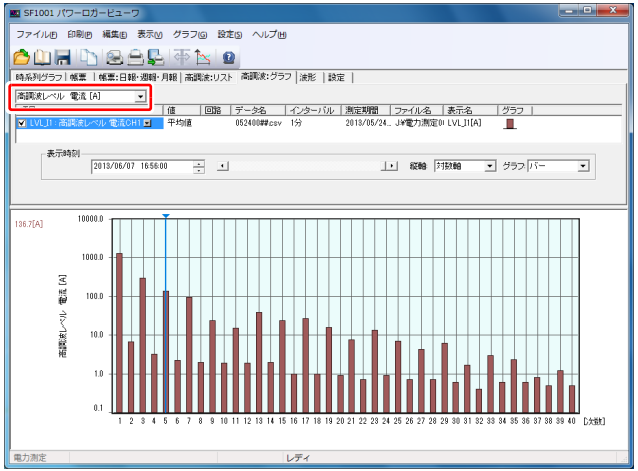Click the copy documents toolbar icon
The height and width of the screenshot is (471, 638).
[88, 58]
